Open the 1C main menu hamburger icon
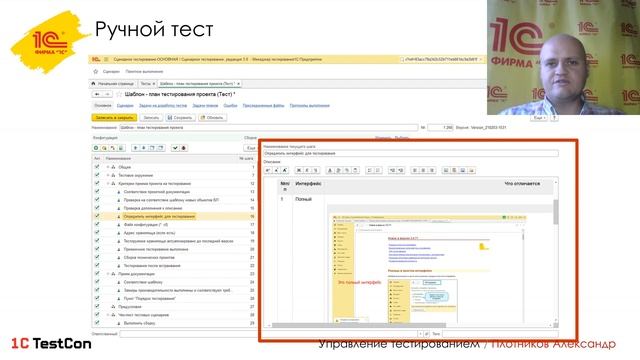Viewport: 640px width, 360px height. 106,60
